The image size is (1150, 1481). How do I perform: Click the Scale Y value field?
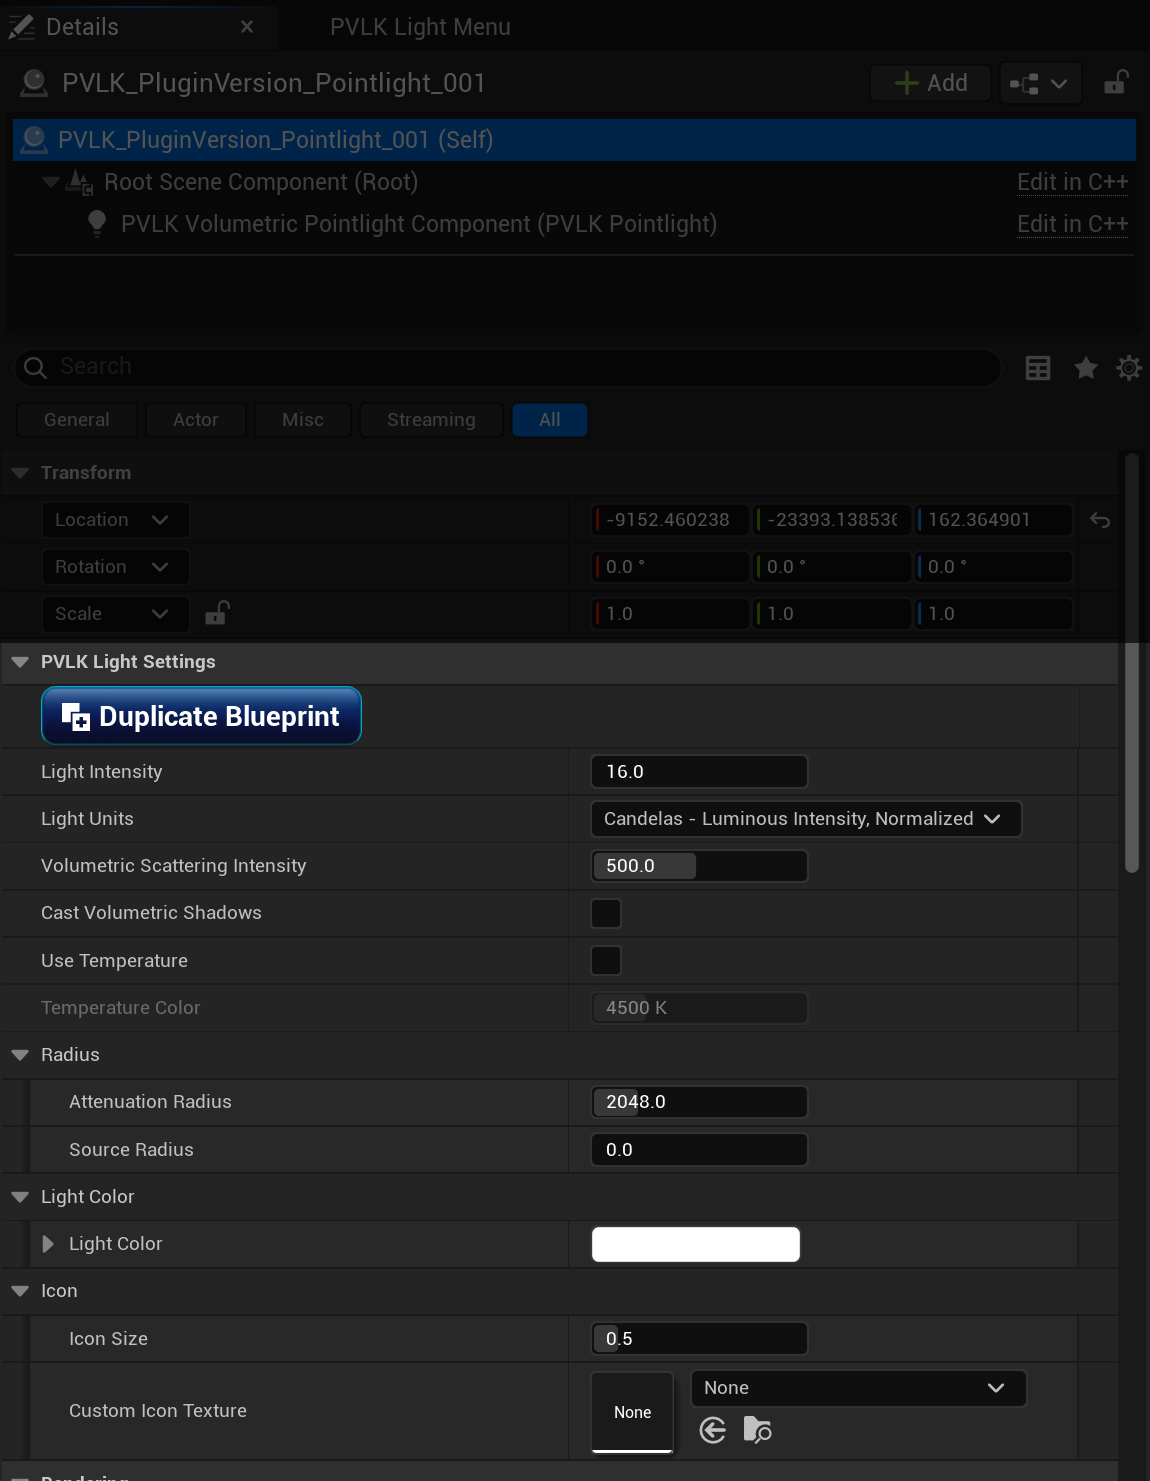pyautogui.click(x=832, y=614)
